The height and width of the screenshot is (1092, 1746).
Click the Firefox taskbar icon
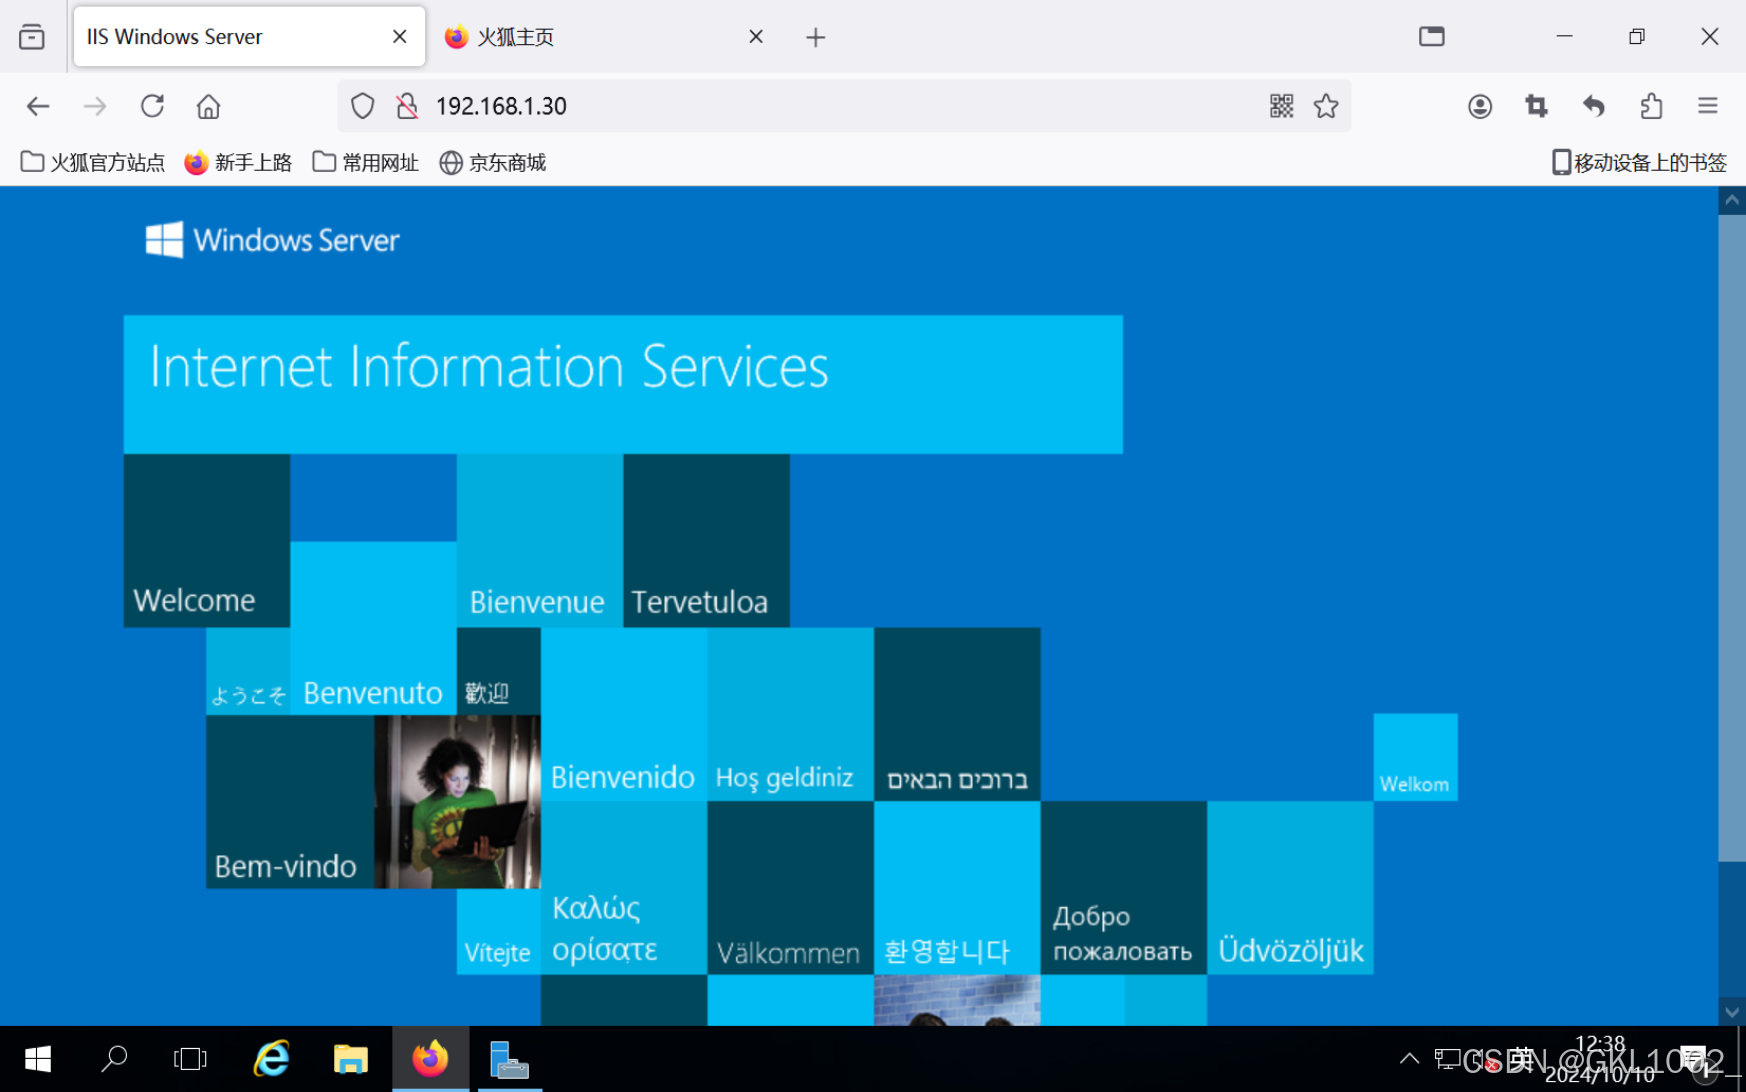pos(430,1059)
